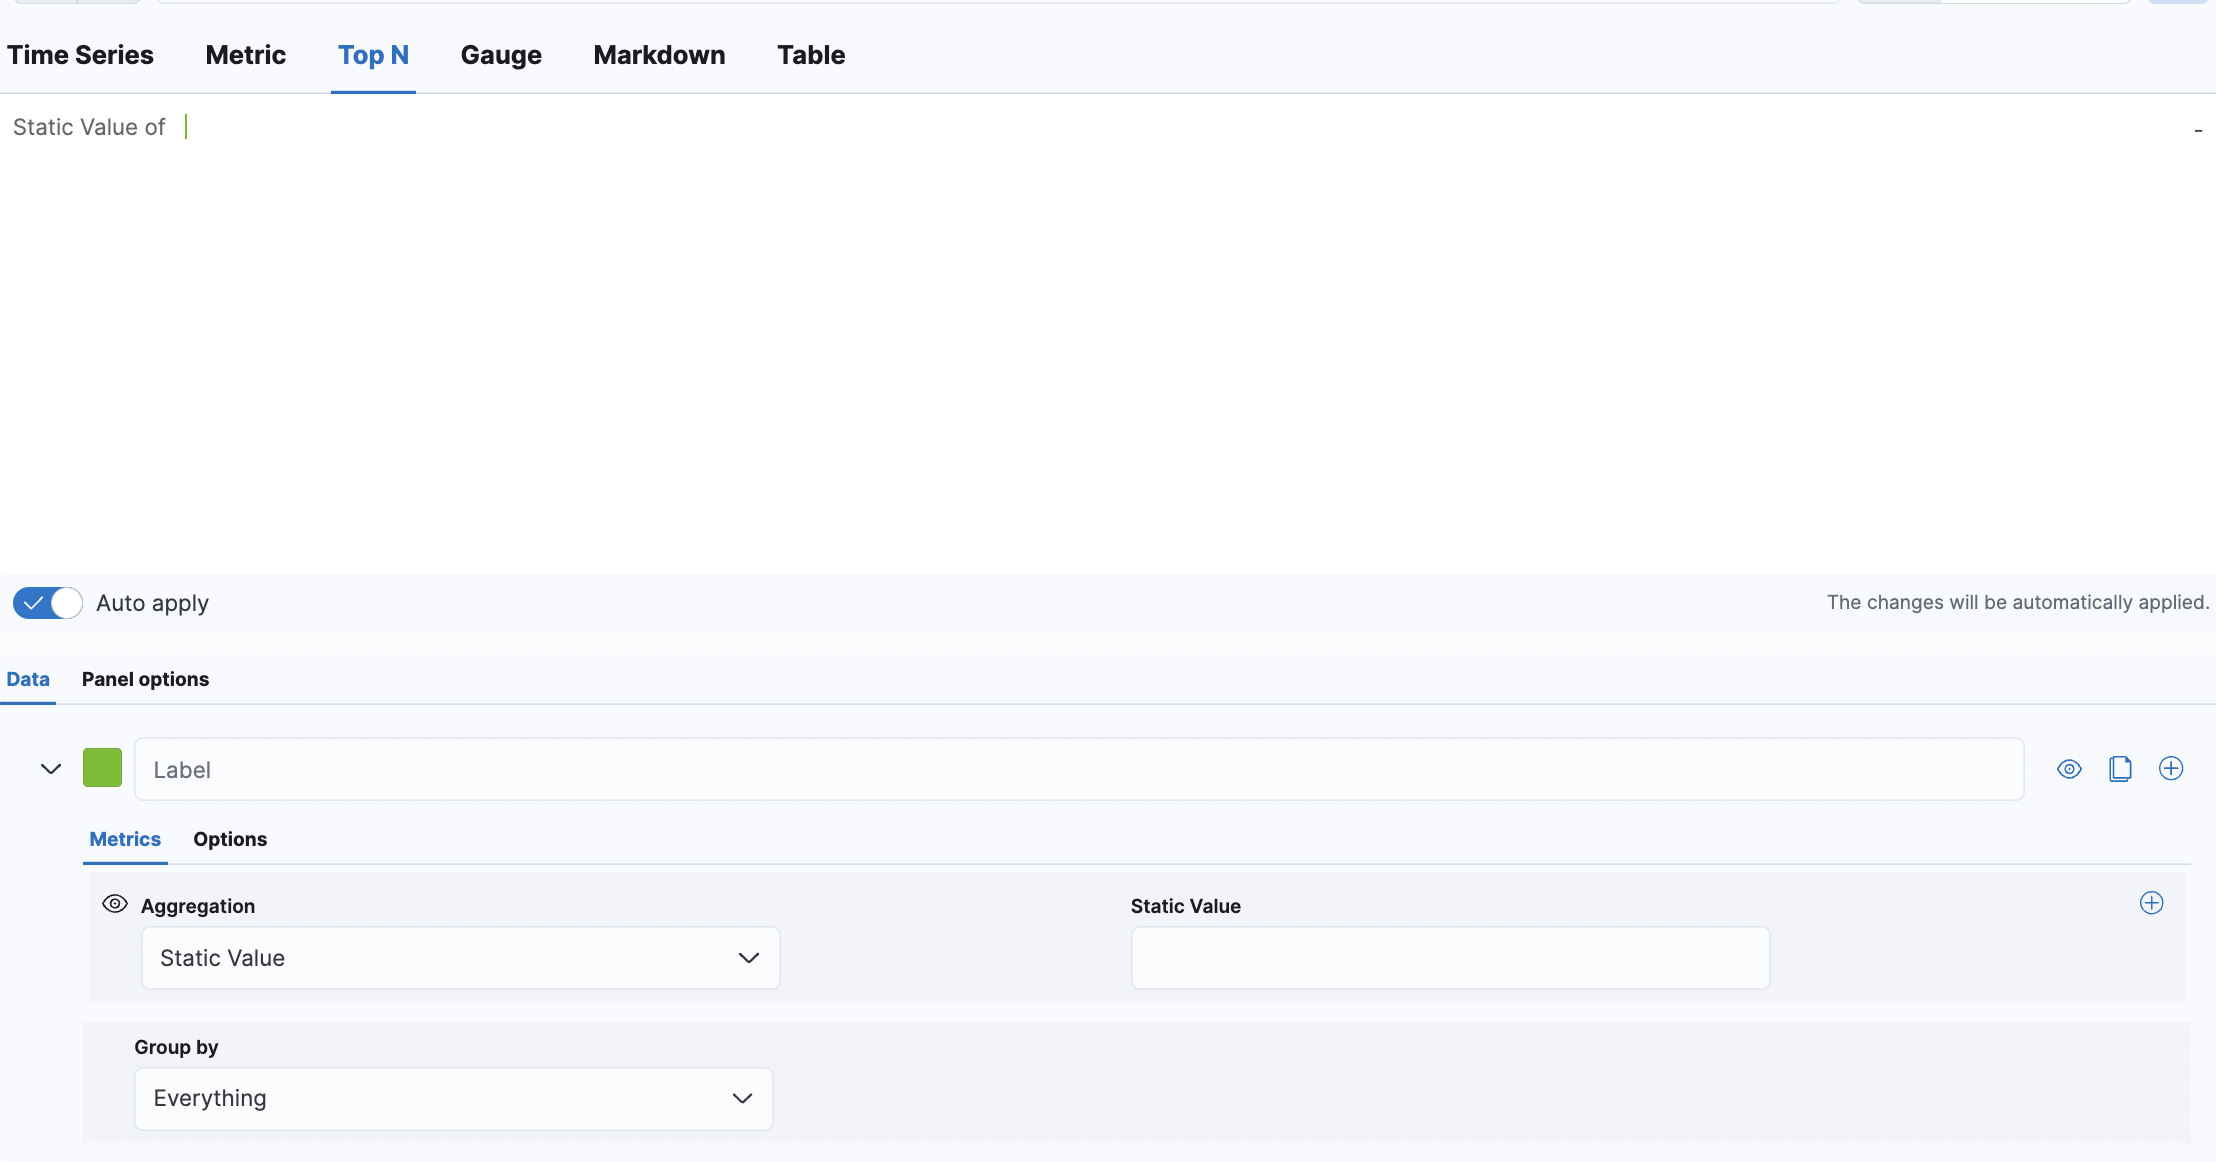This screenshot has height=1162, width=2216.
Task: Open the Gauge tab
Action: tap(501, 55)
